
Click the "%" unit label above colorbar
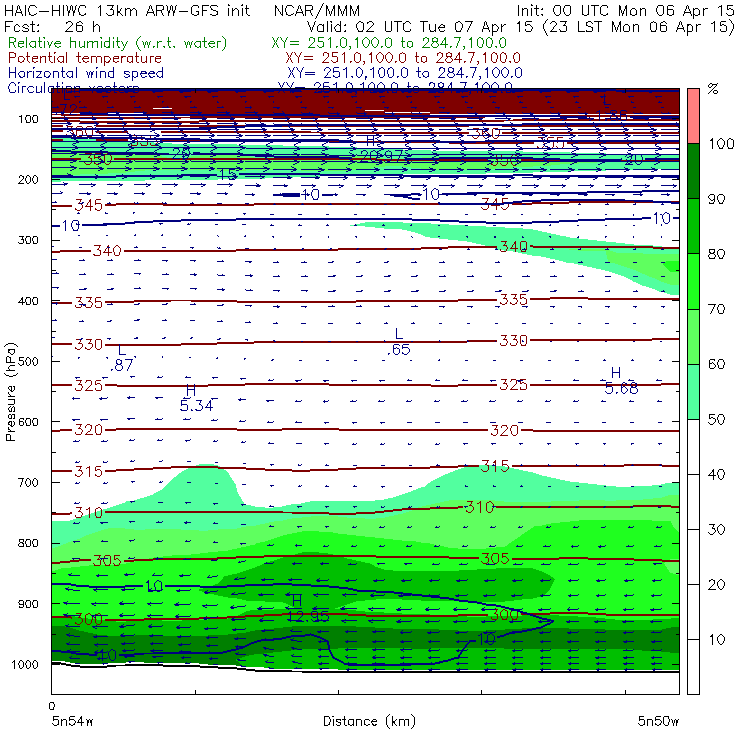(713, 89)
